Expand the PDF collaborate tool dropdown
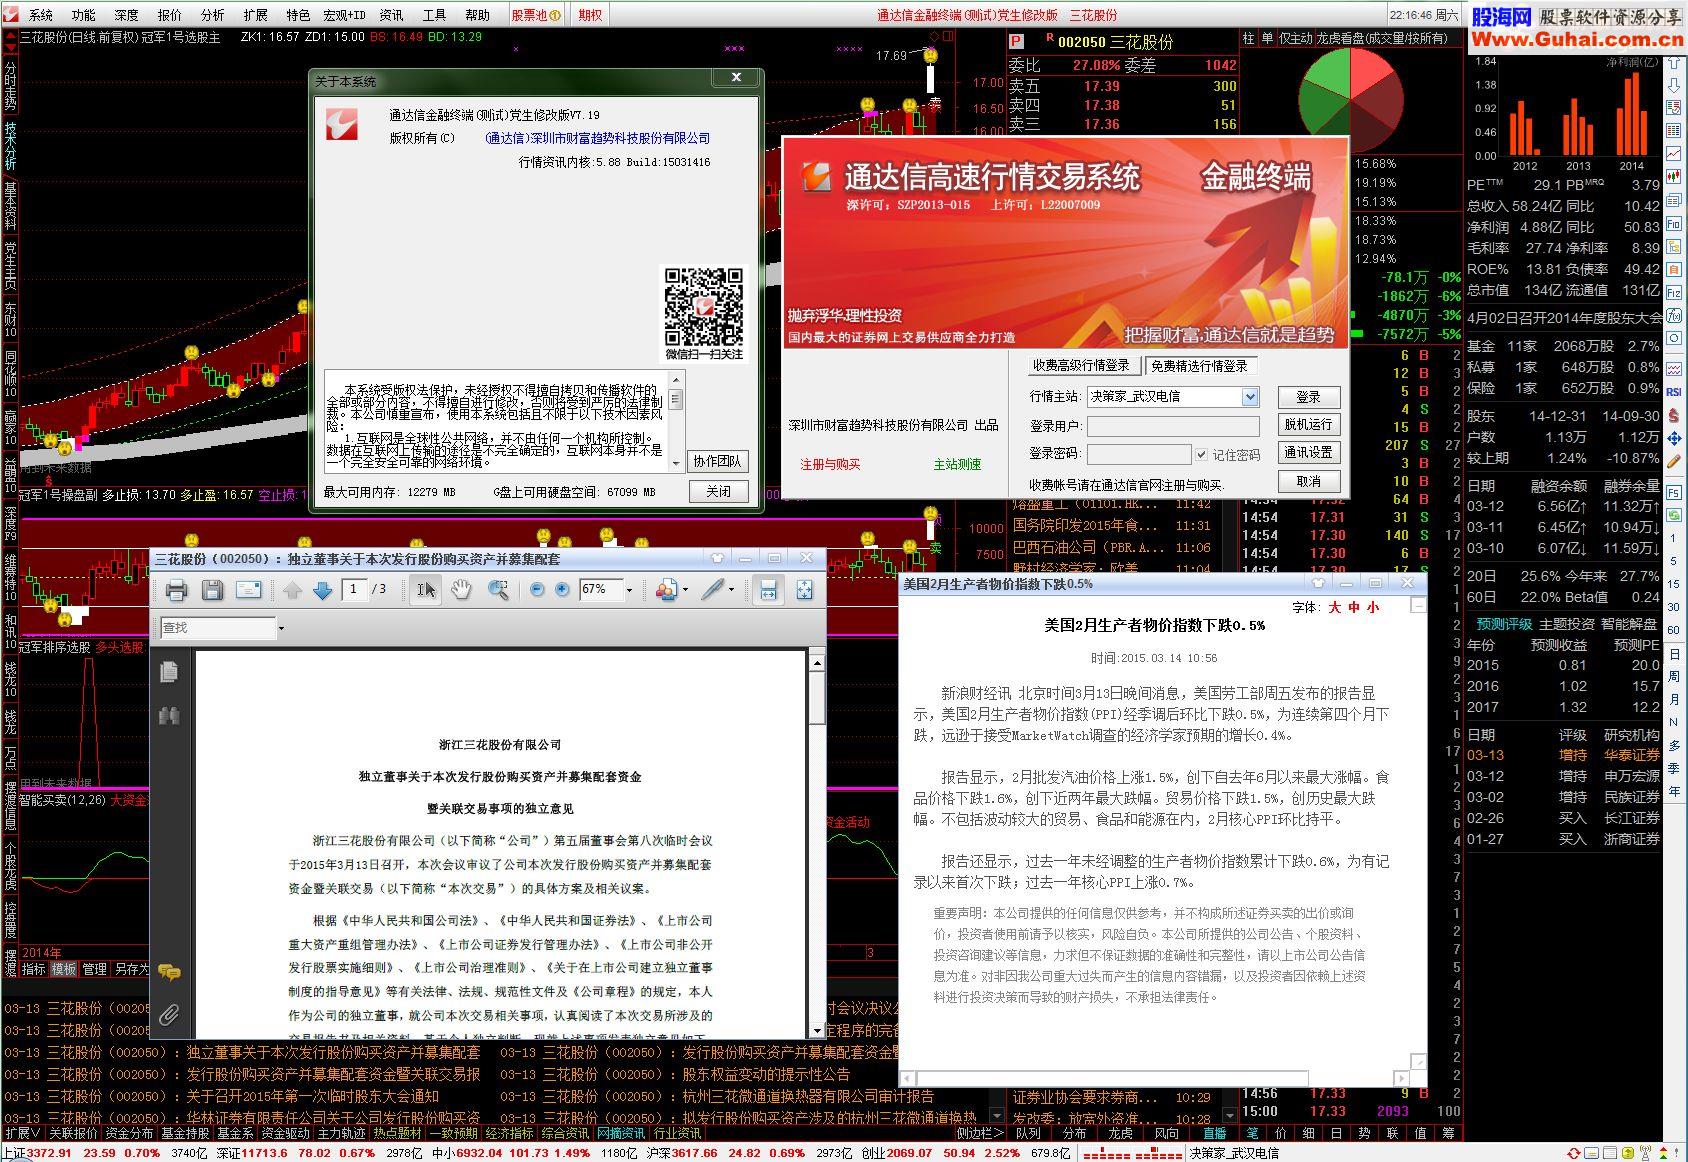1688x1162 pixels. [685, 590]
